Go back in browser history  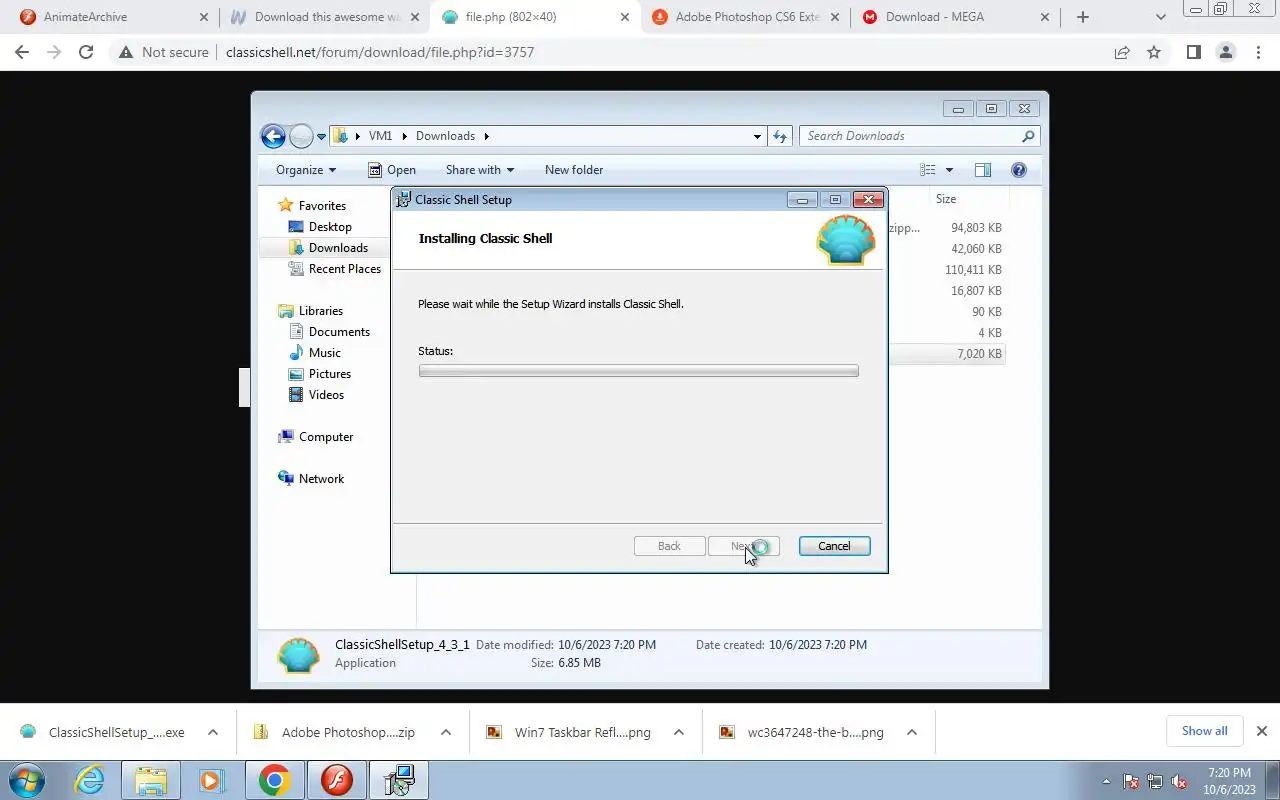pos(22,52)
